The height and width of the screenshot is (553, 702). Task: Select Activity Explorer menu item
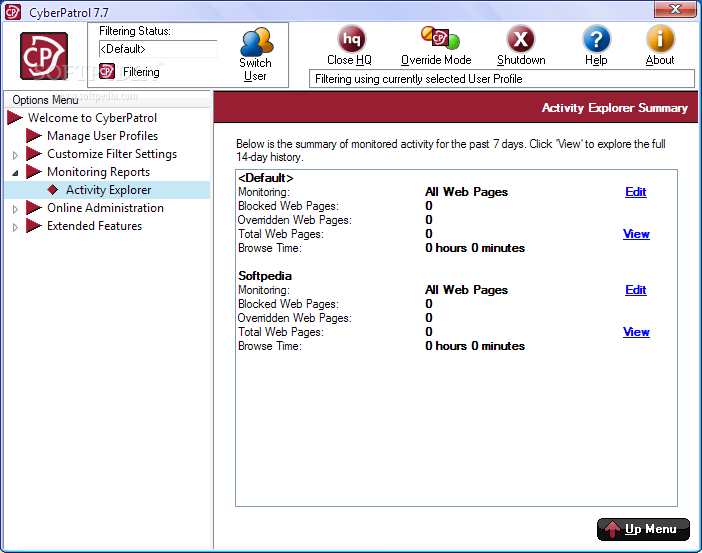[x=108, y=190]
